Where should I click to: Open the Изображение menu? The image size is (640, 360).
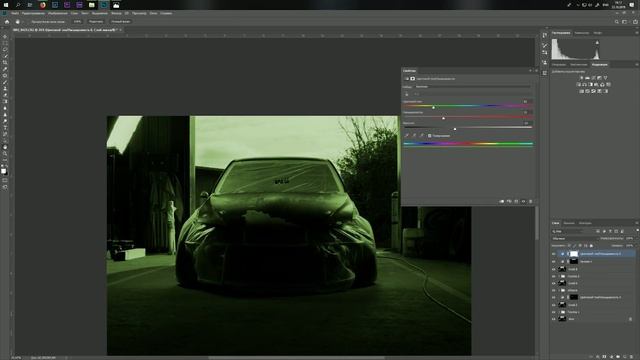click(58, 13)
